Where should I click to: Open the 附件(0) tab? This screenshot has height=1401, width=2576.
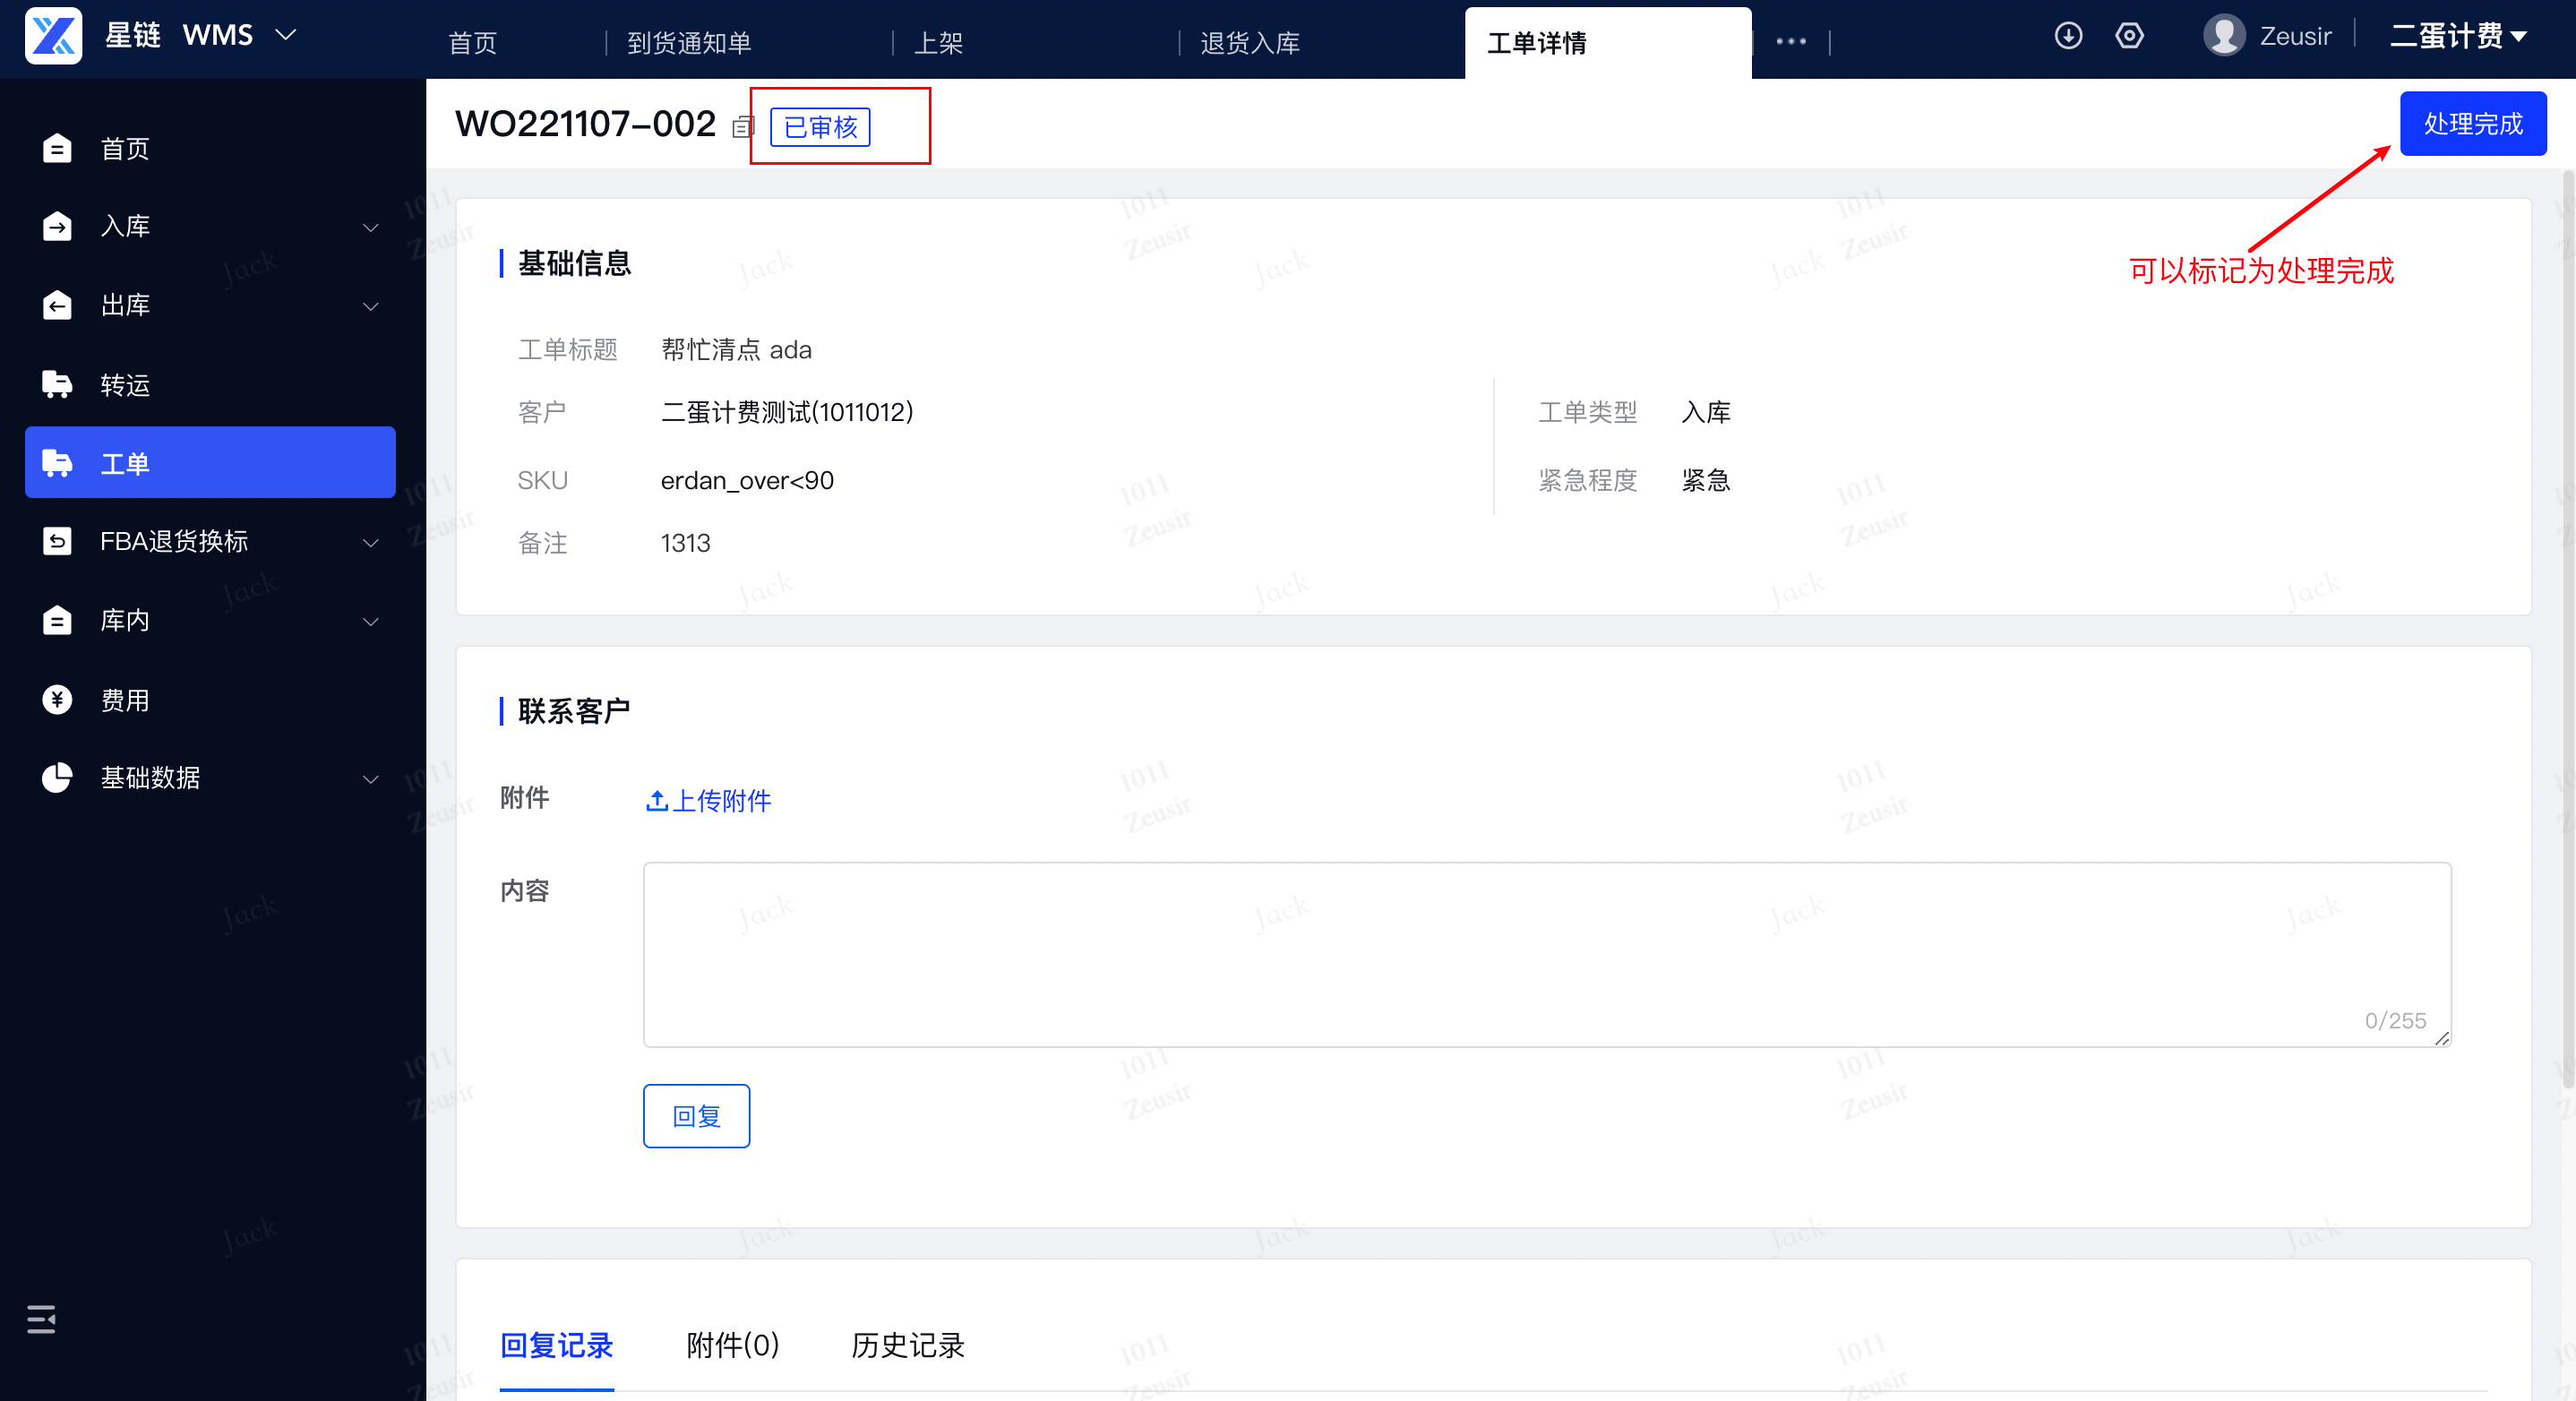coord(732,1345)
